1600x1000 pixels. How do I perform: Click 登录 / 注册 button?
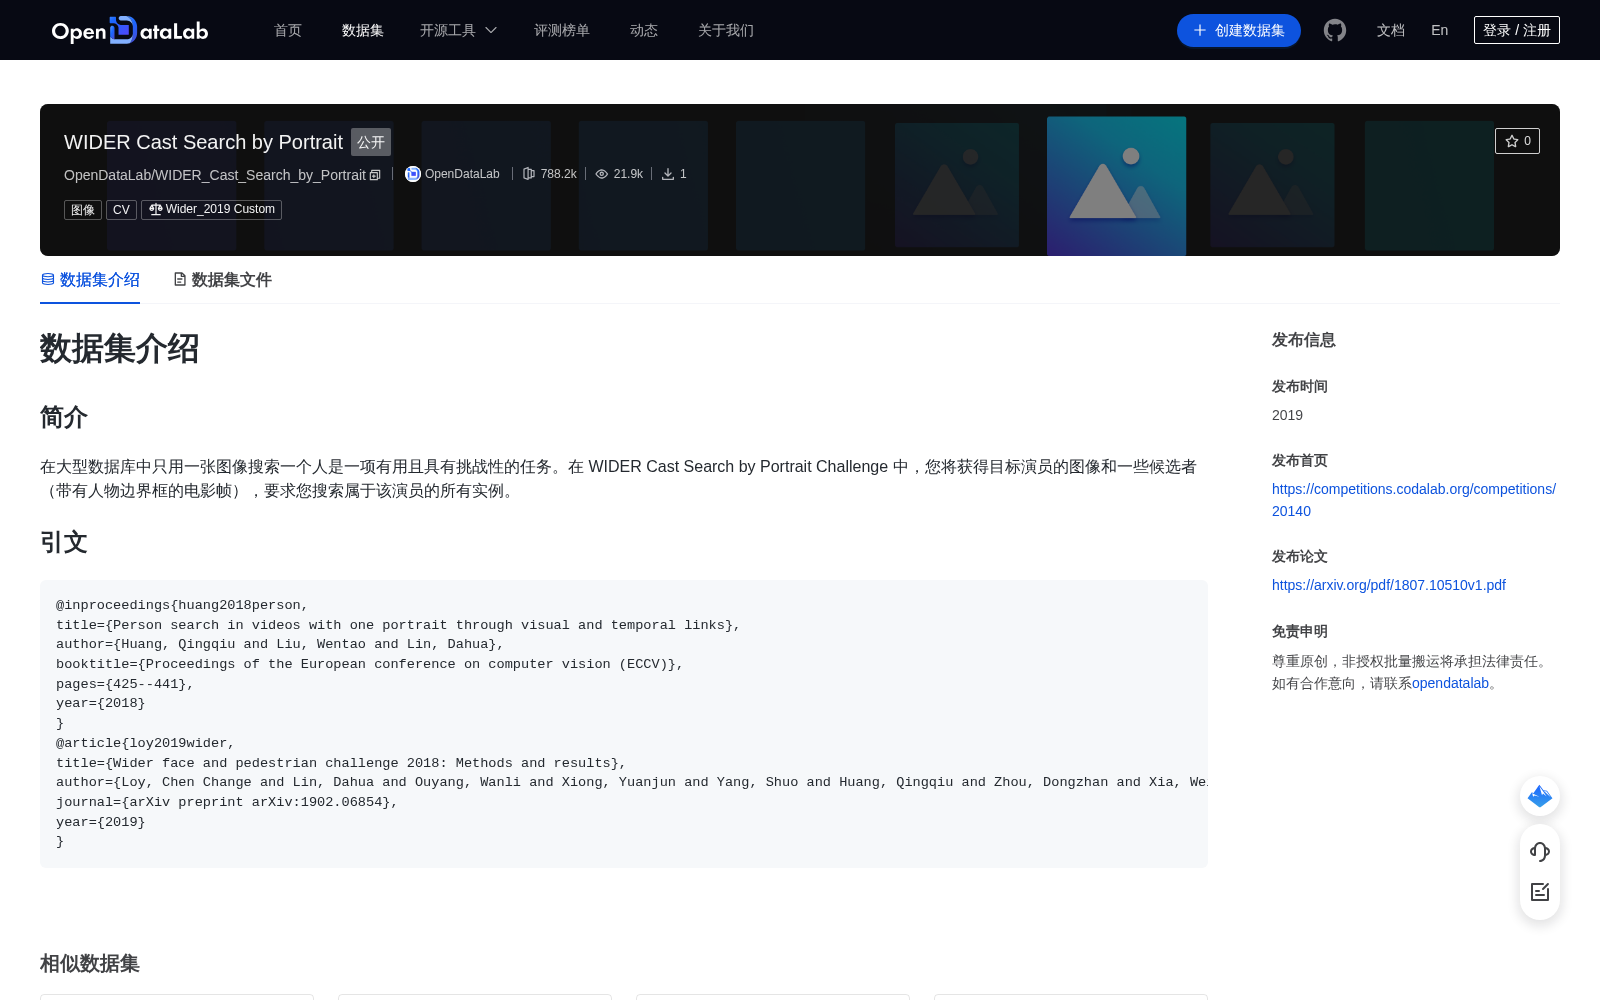tap(1517, 30)
